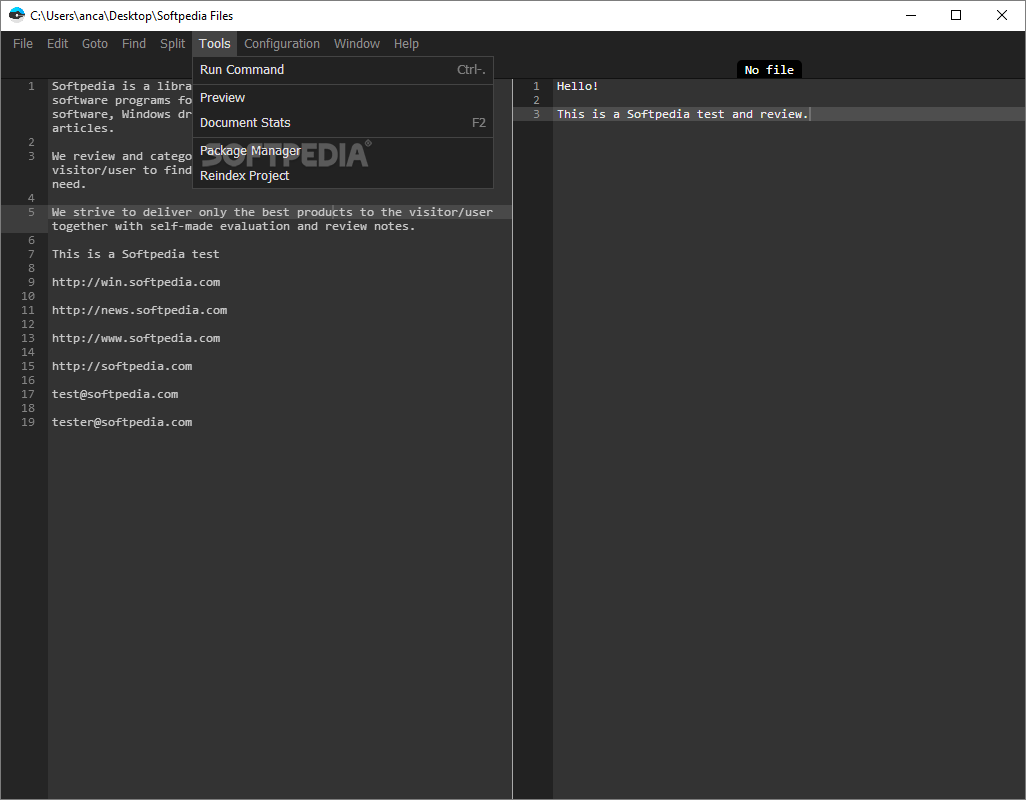Switch to the No file tab
This screenshot has width=1026, height=800.
coord(769,69)
